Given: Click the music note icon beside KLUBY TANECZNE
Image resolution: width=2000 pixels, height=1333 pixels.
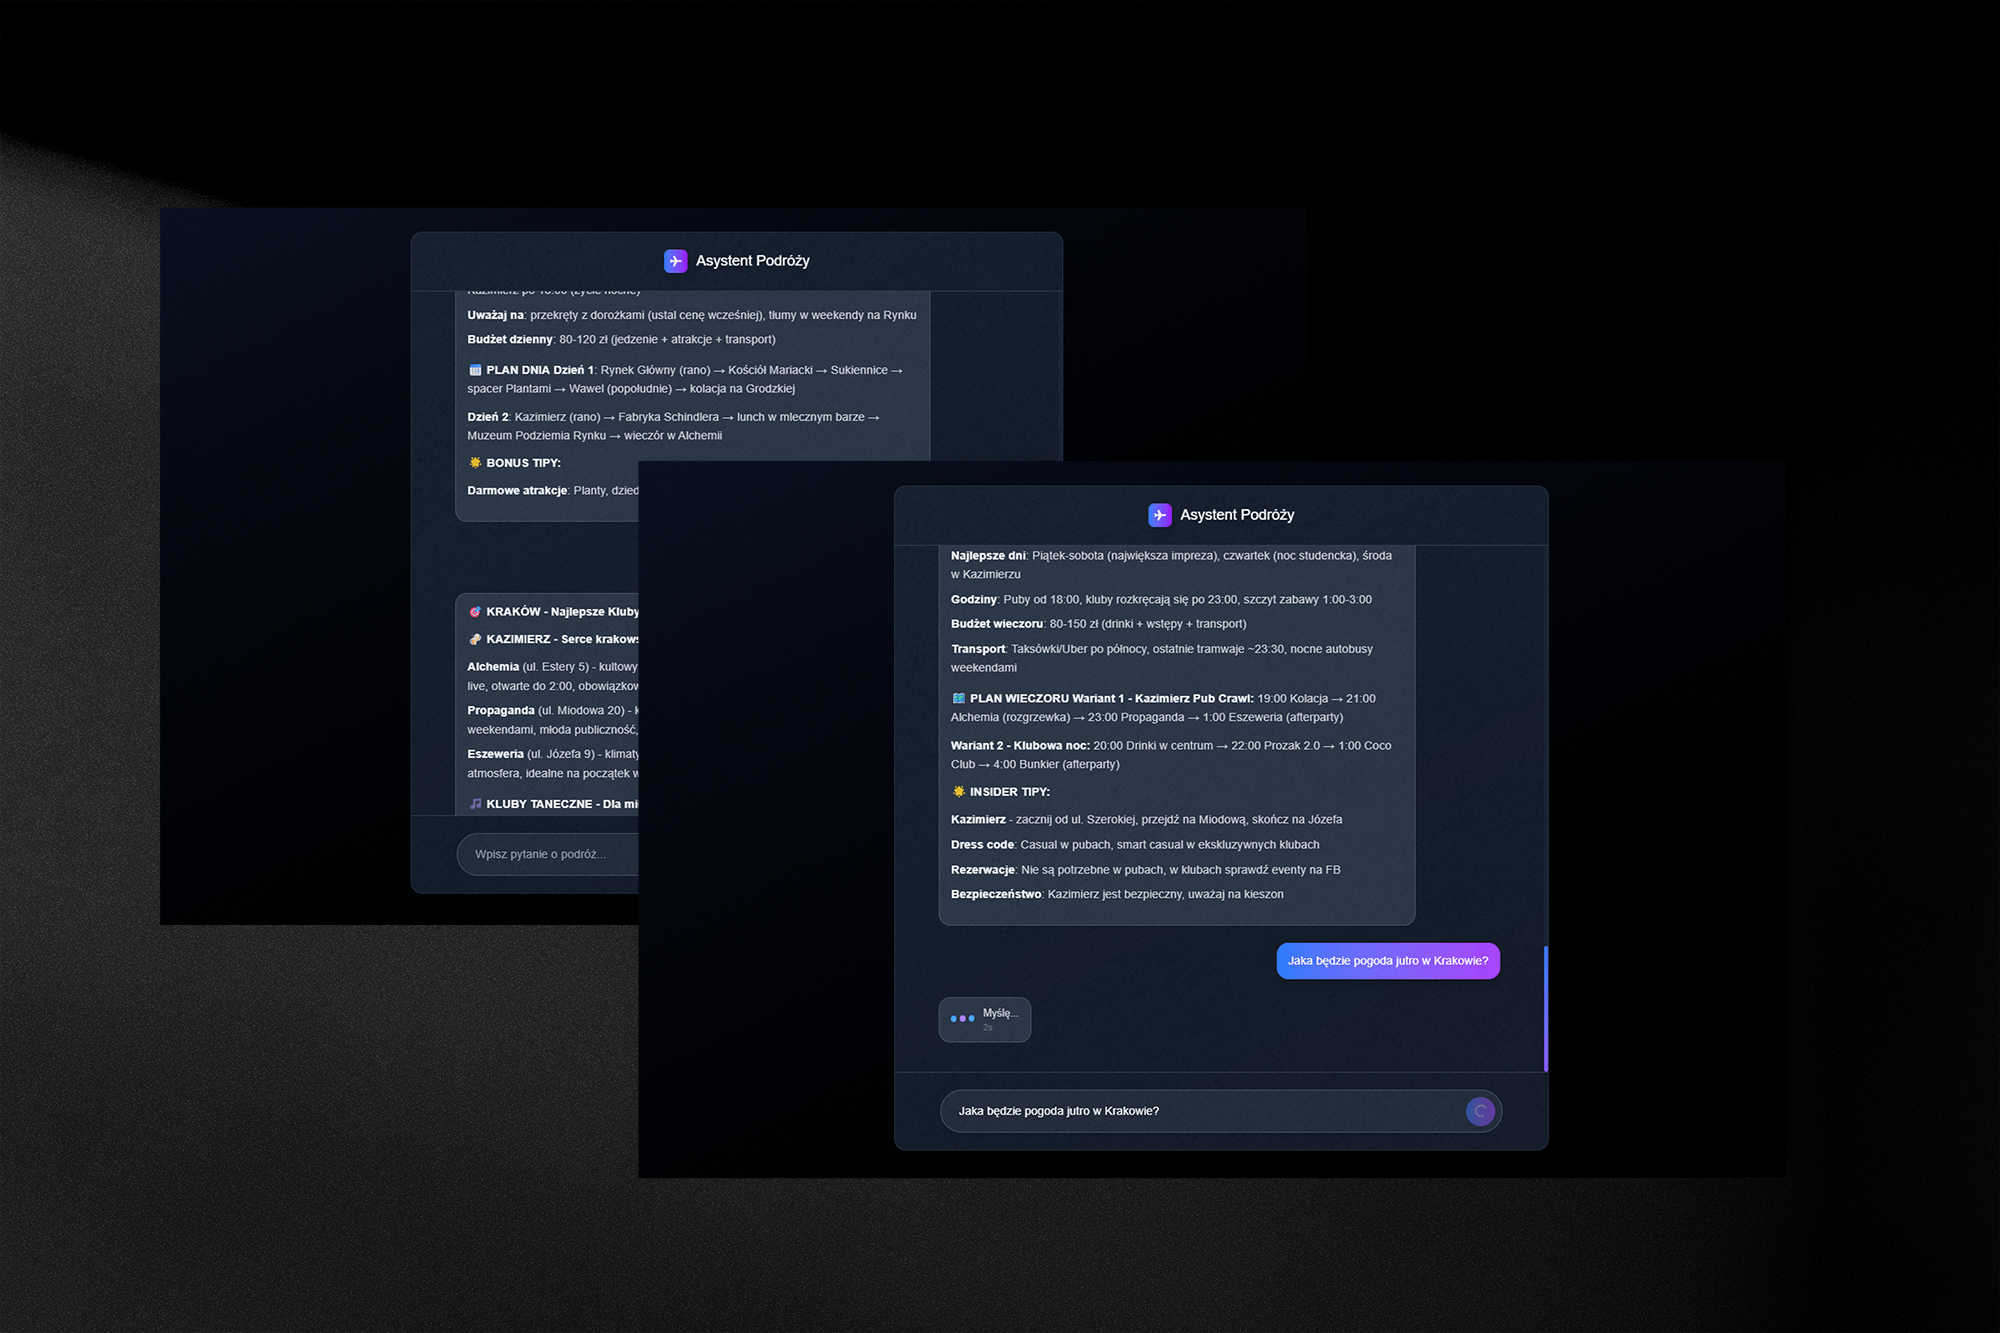Looking at the screenshot, I should coord(475,804).
